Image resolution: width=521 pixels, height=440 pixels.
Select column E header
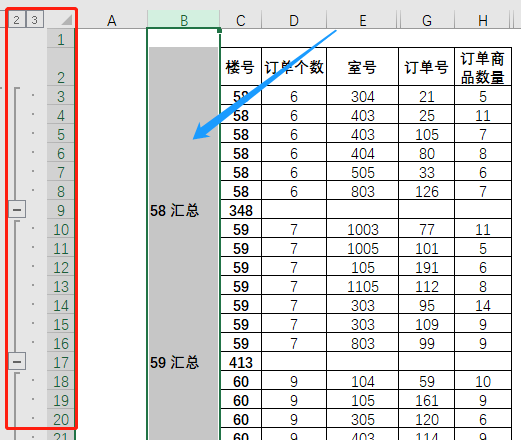363,21
